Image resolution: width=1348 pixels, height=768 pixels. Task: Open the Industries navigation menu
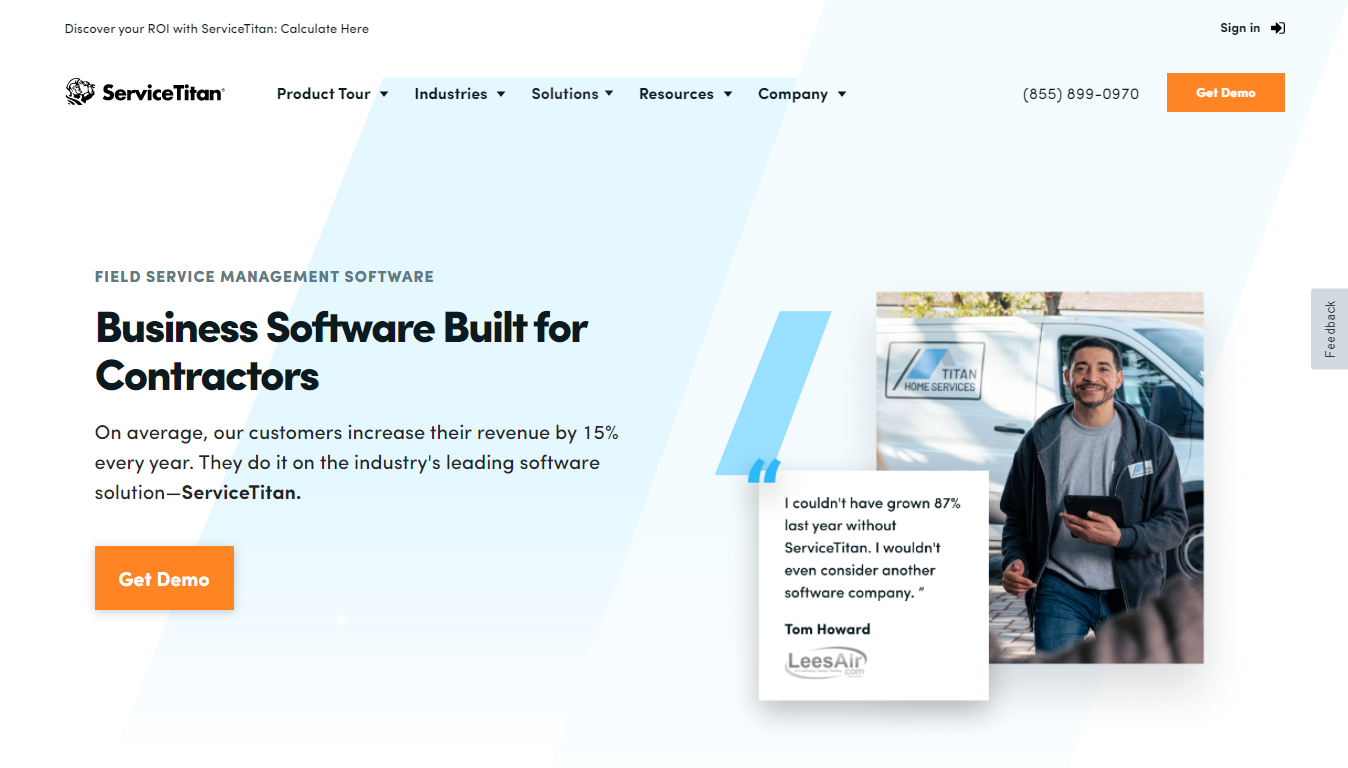pos(451,94)
